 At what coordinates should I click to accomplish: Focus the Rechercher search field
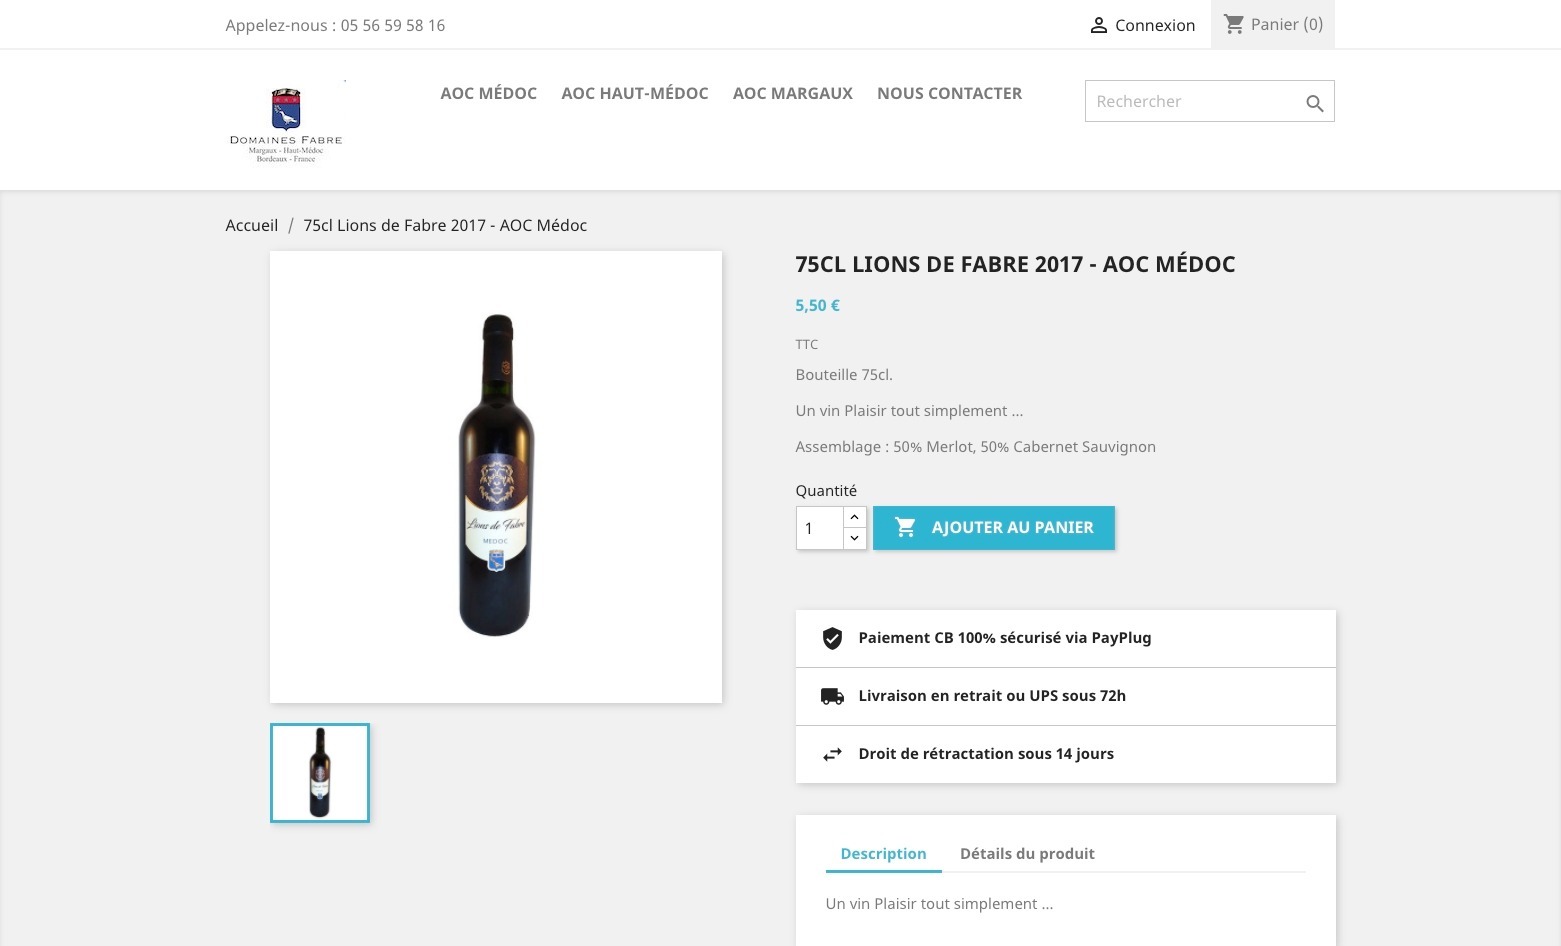pyautogui.click(x=1192, y=101)
